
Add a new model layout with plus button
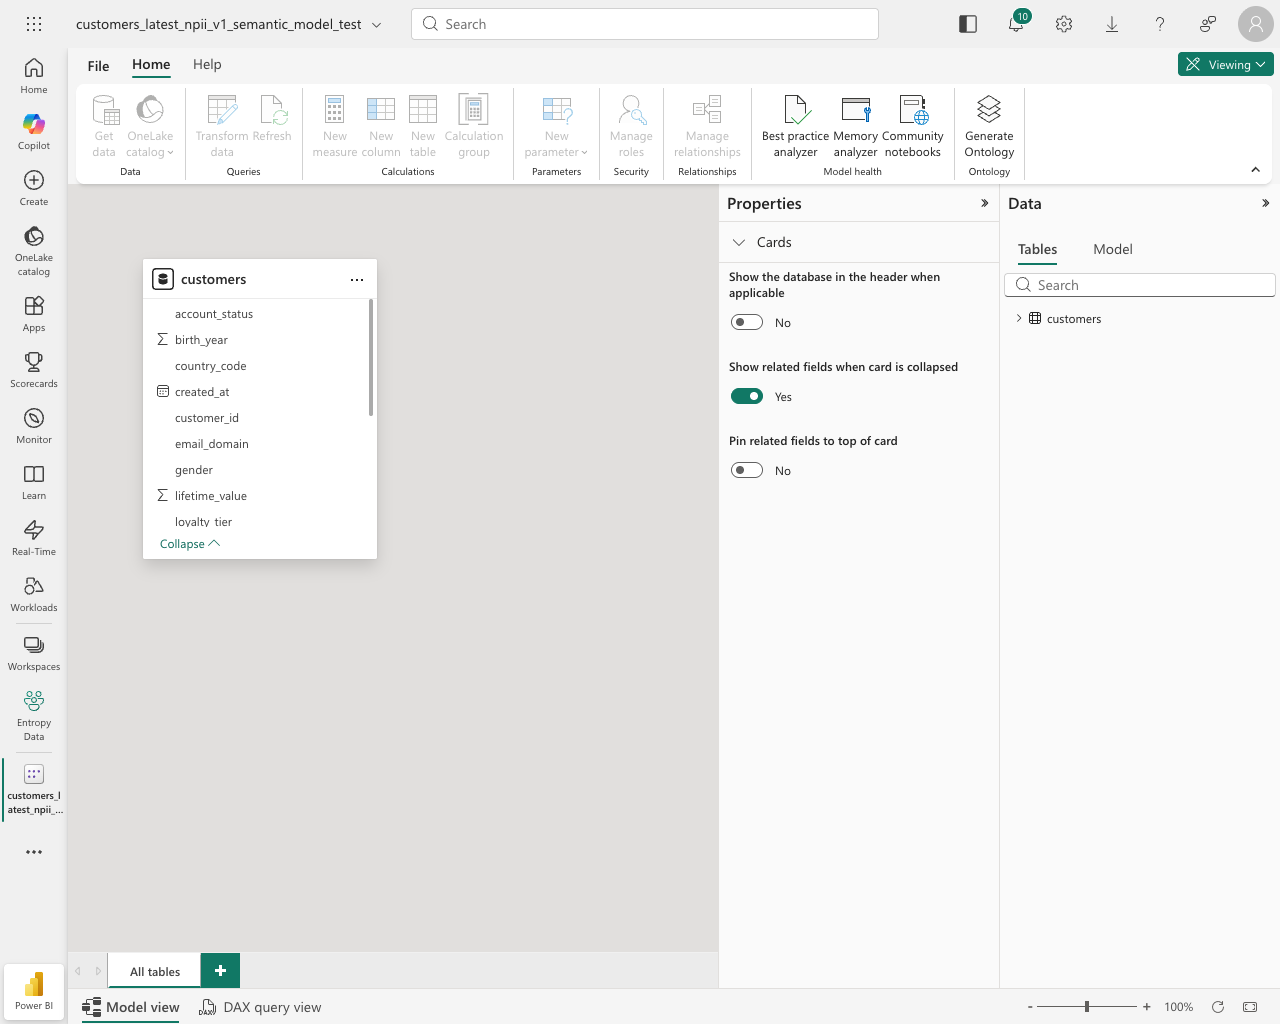[220, 970]
